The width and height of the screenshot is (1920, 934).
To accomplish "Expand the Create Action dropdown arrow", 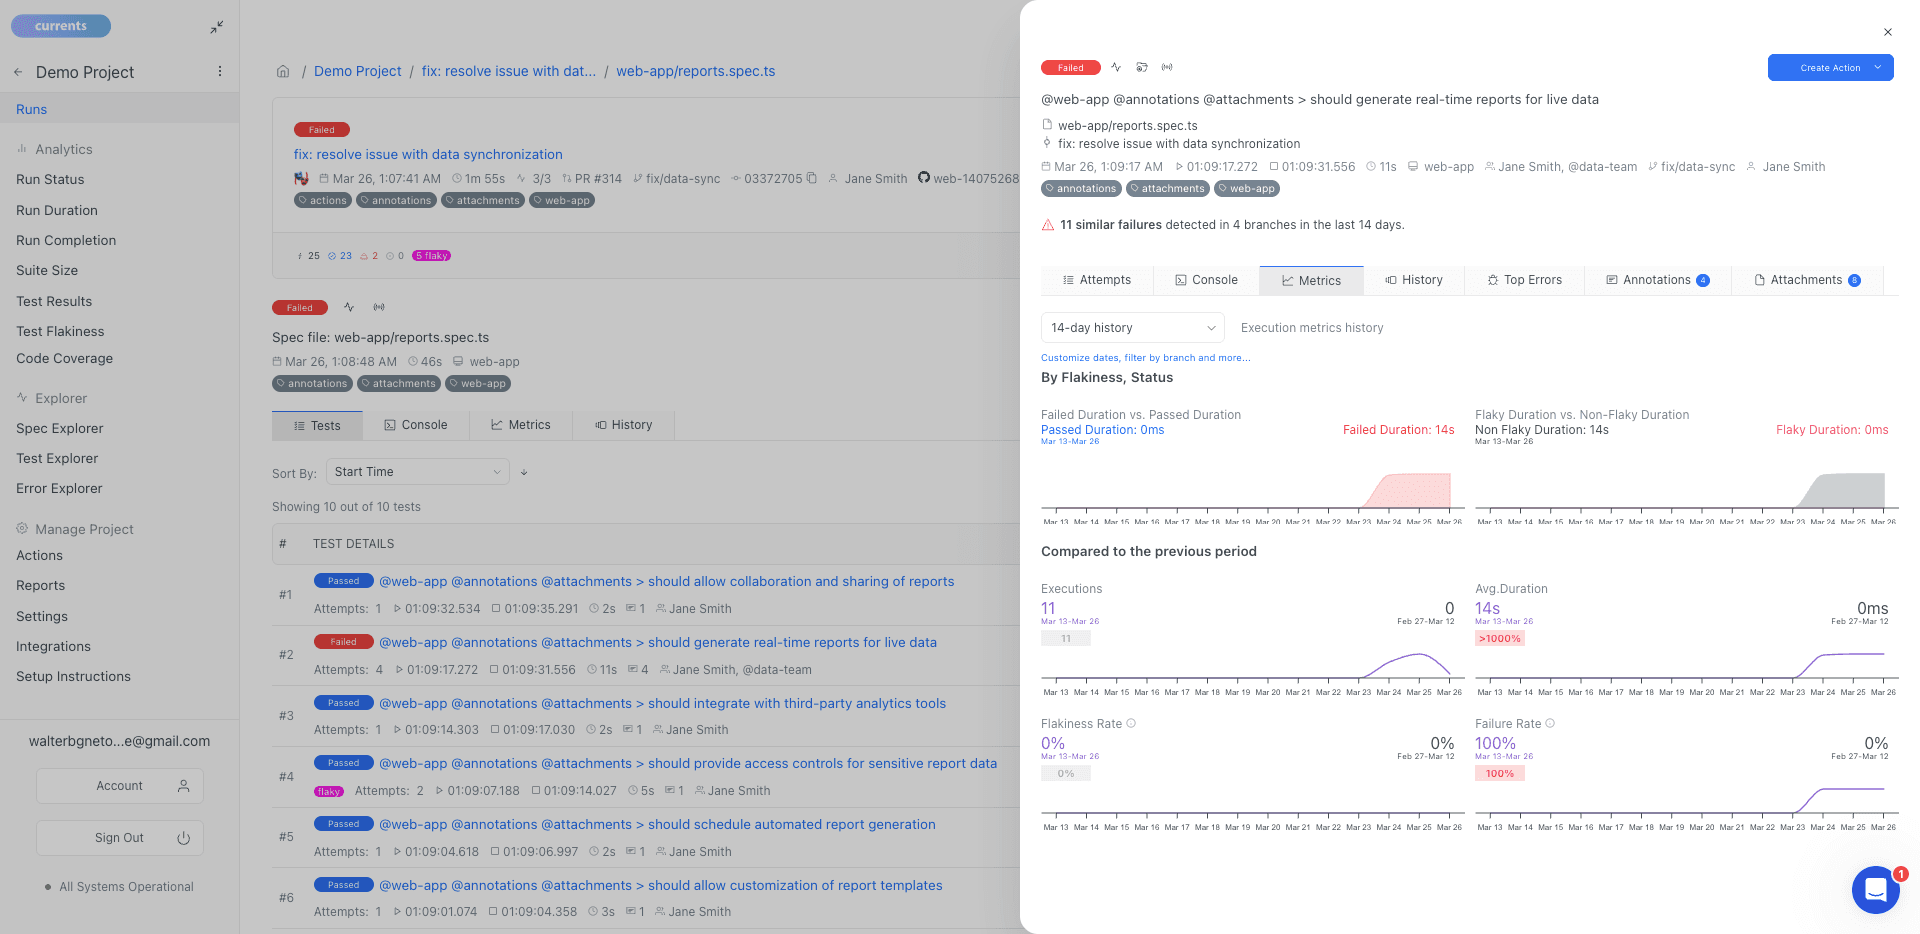I will coord(1878,67).
